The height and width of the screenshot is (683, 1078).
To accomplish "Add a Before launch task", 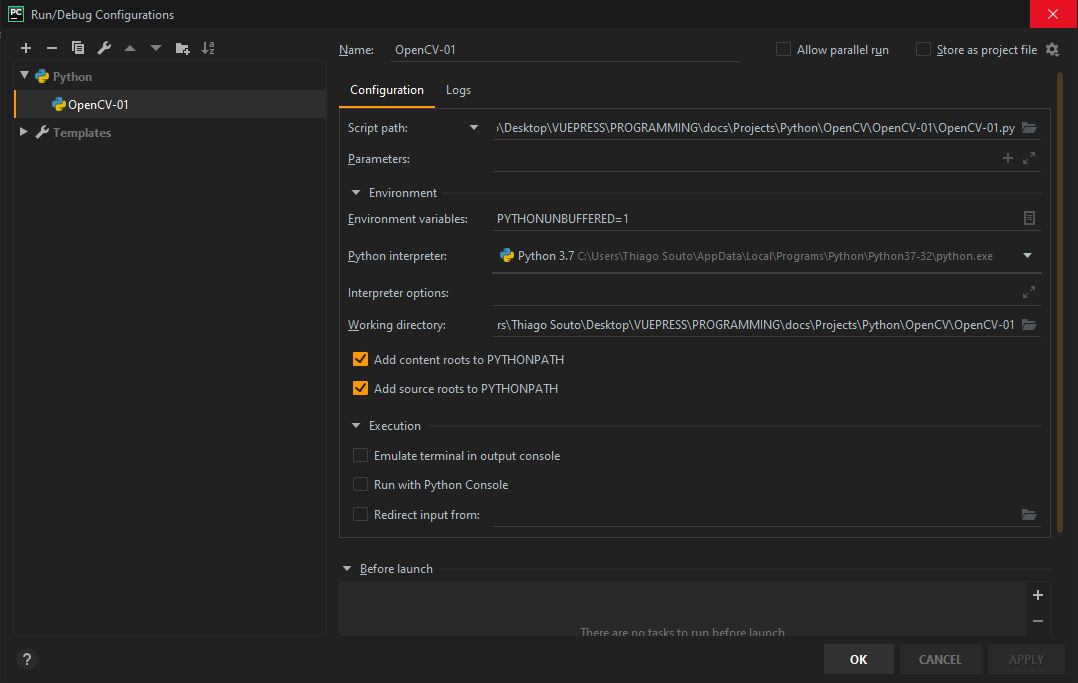I will point(1038,595).
